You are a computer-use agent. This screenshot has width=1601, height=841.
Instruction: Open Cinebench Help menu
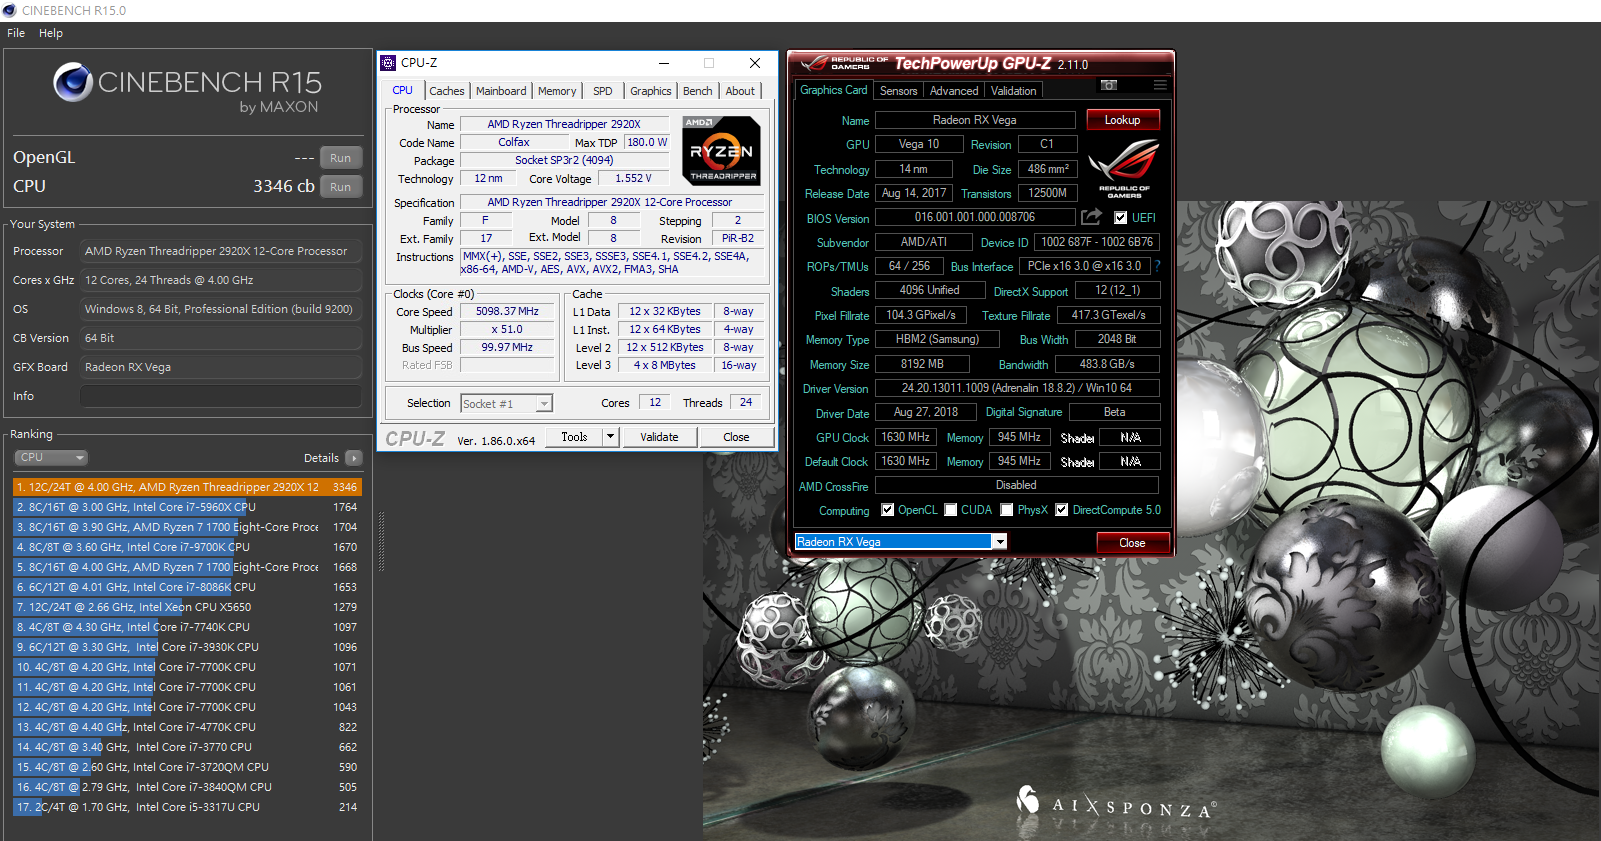51,33
